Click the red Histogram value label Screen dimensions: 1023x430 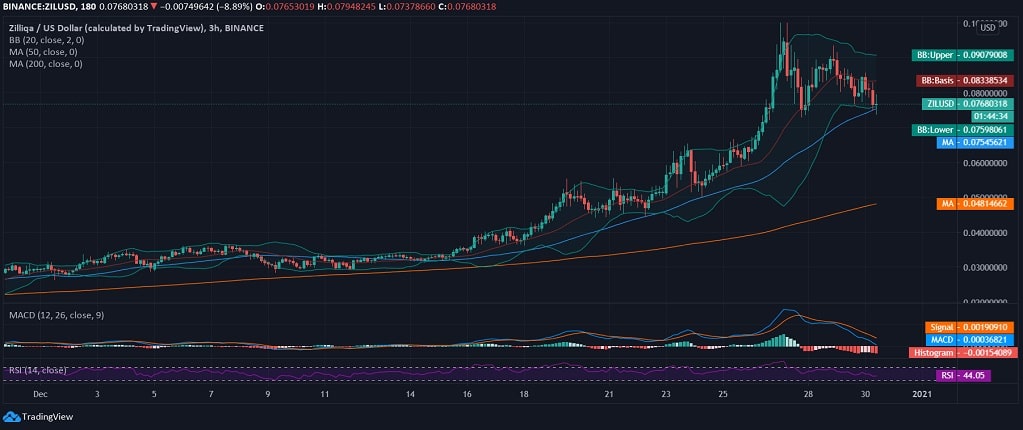(x=960, y=352)
